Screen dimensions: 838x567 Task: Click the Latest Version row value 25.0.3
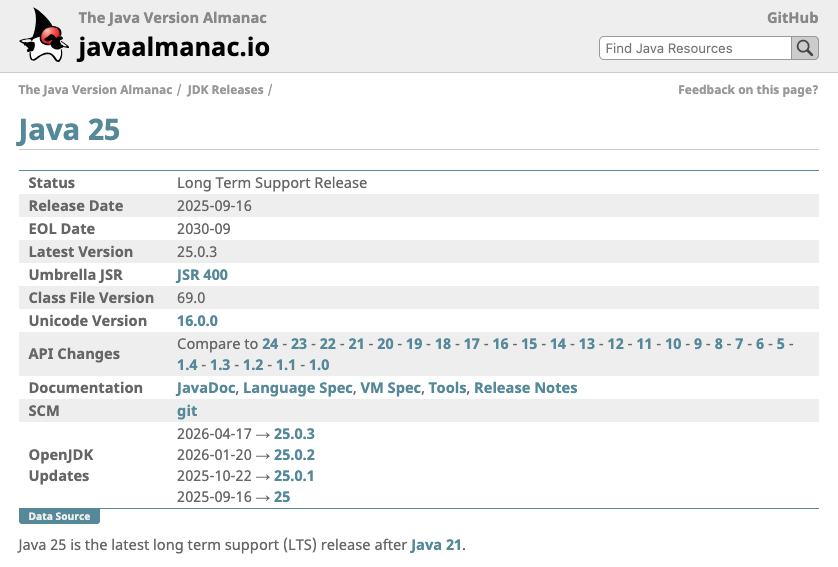pyautogui.click(x=197, y=252)
